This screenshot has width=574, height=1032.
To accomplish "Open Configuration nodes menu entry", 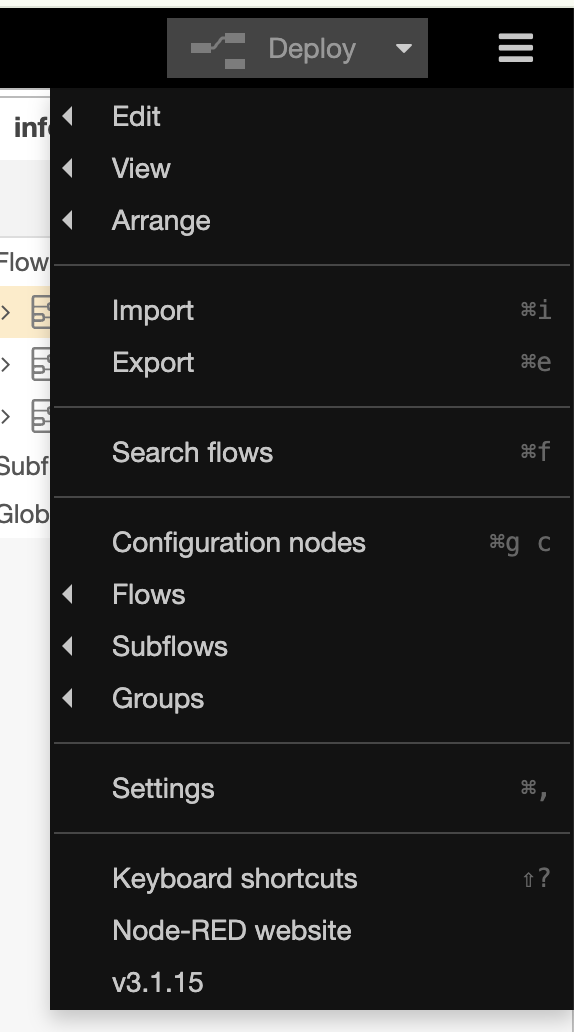I will click(x=311, y=542).
